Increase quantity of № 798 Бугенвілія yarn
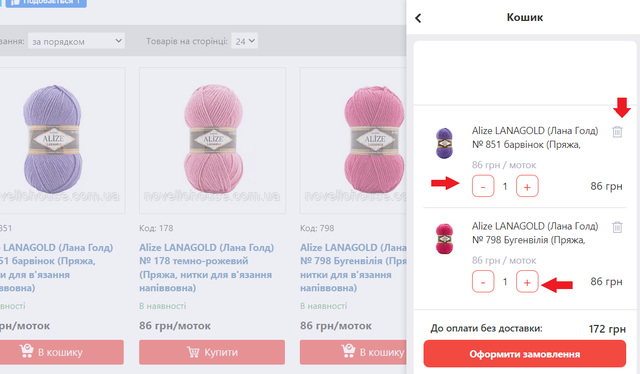The width and height of the screenshot is (640, 374). pyautogui.click(x=527, y=282)
